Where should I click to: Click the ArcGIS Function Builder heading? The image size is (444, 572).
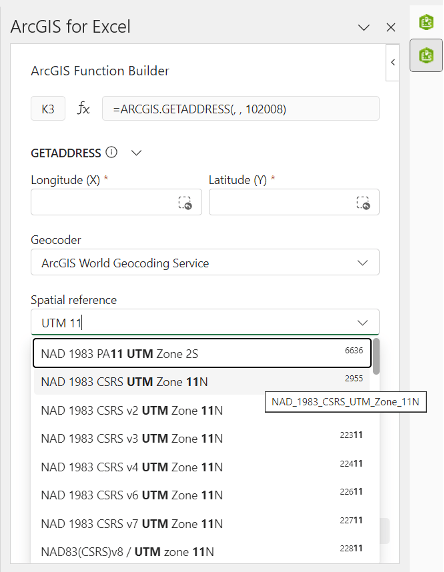100,71
